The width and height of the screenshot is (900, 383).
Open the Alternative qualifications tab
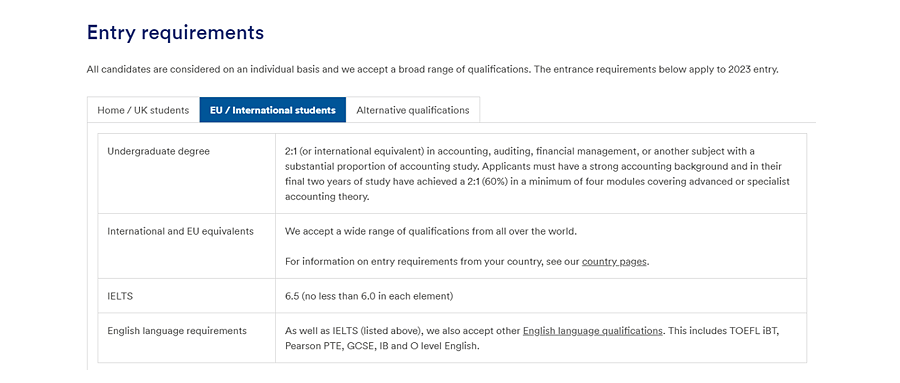(x=413, y=110)
